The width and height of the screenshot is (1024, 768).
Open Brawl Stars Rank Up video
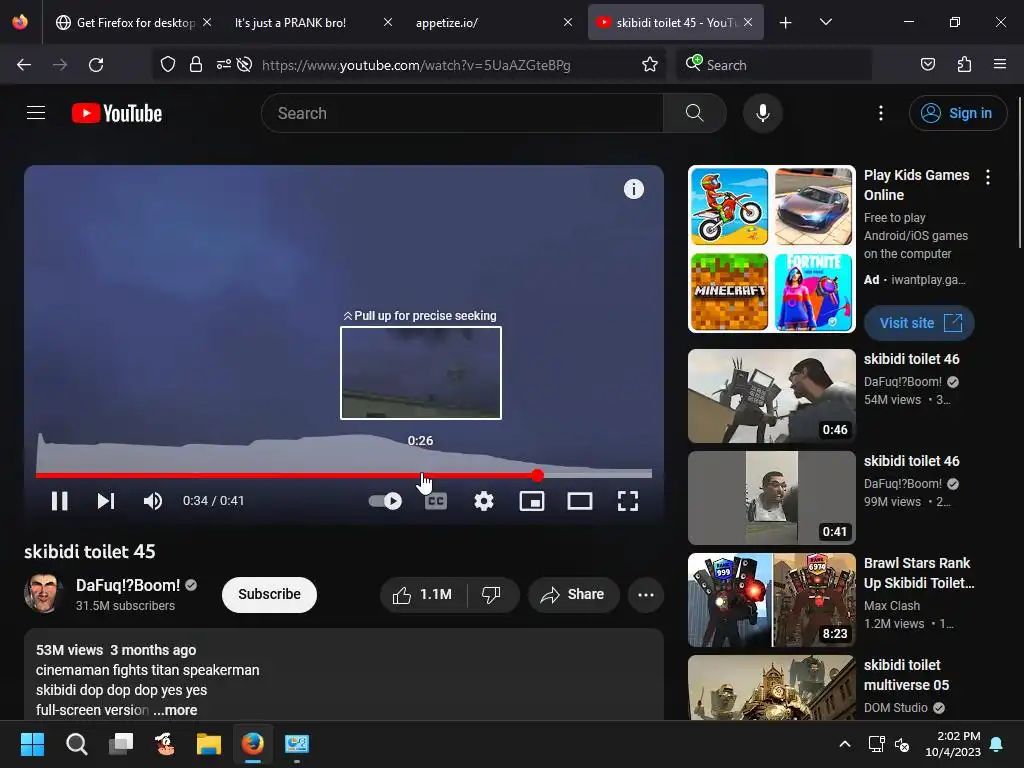pos(771,600)
